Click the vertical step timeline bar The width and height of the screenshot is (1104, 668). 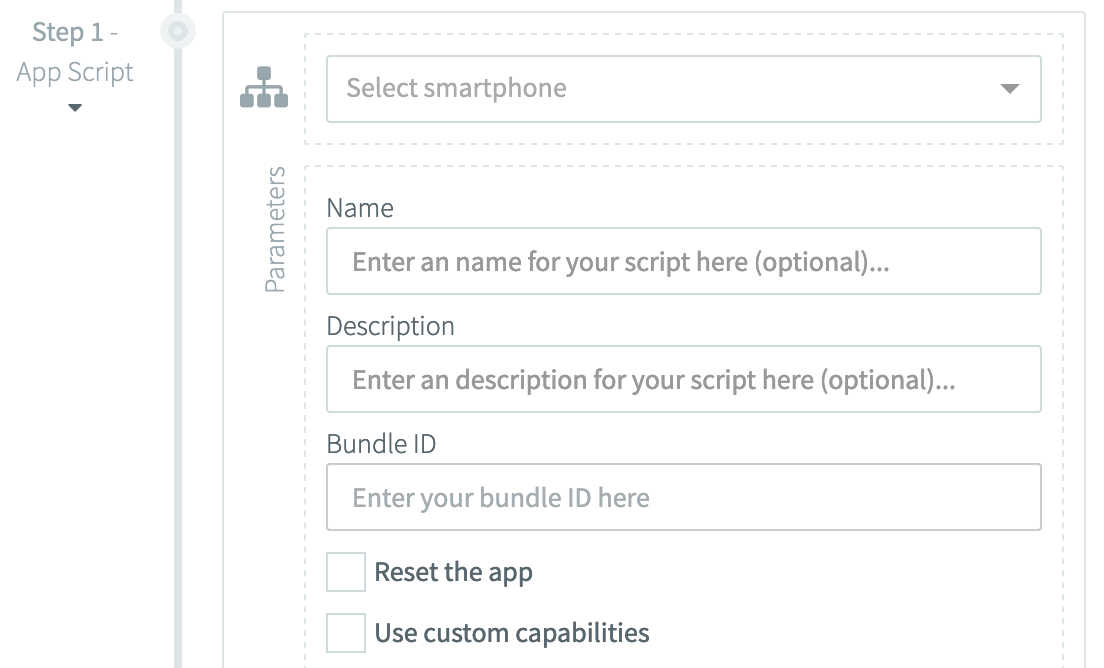click(x=178, y=350)
